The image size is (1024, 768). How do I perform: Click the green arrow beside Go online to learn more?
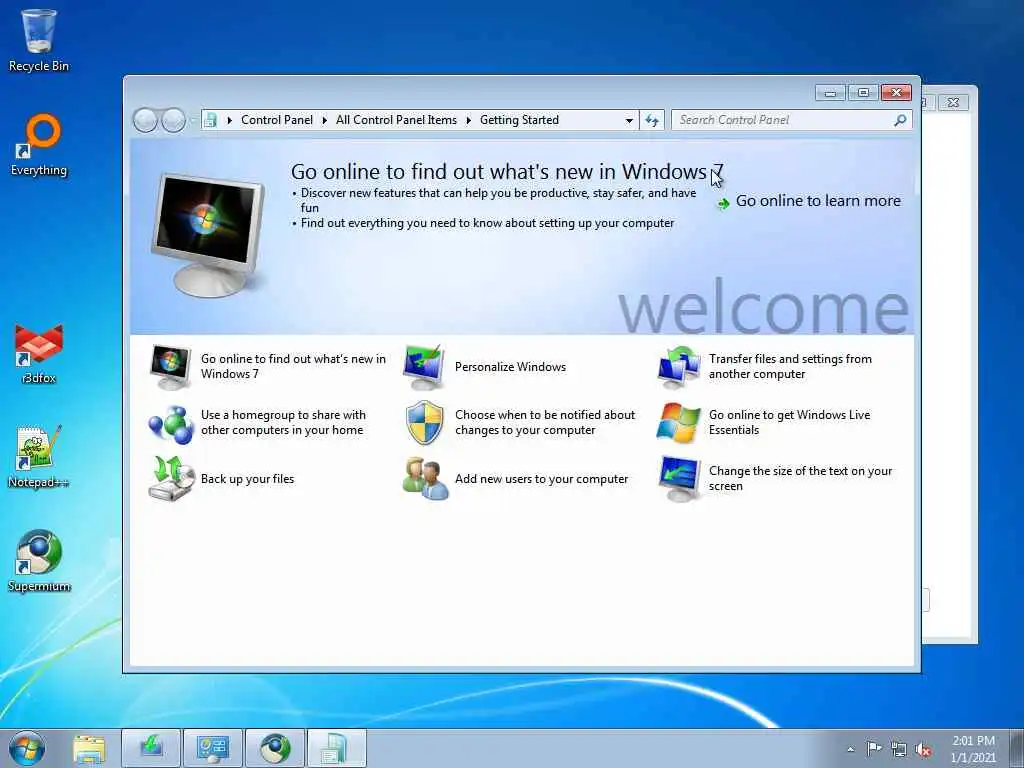pos(723,204)
